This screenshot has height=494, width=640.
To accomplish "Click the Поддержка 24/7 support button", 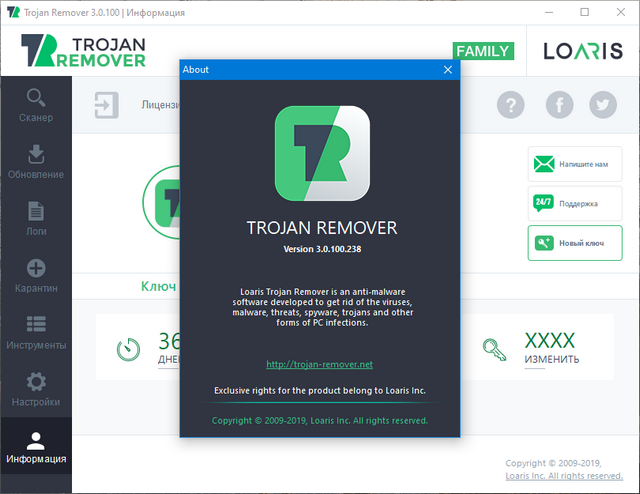I will pos(575,203).
